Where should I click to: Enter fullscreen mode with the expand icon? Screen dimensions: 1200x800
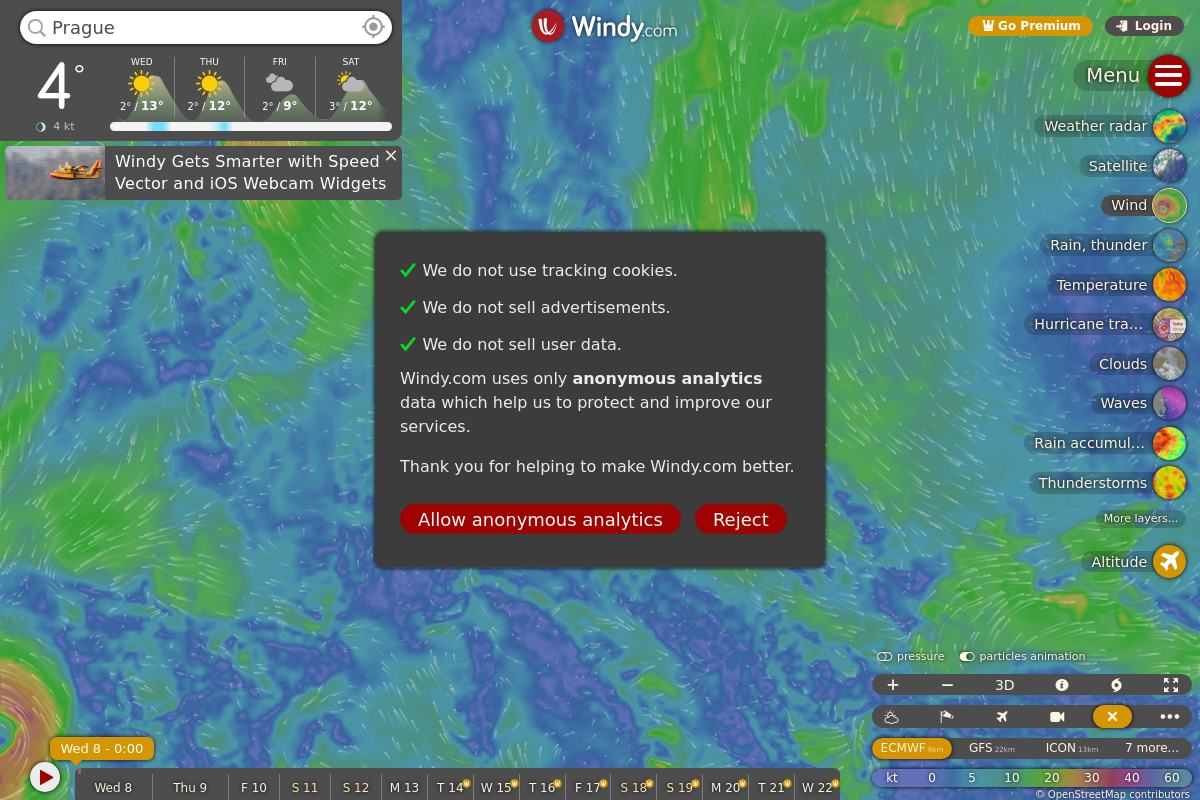(x=1170, y=685)
